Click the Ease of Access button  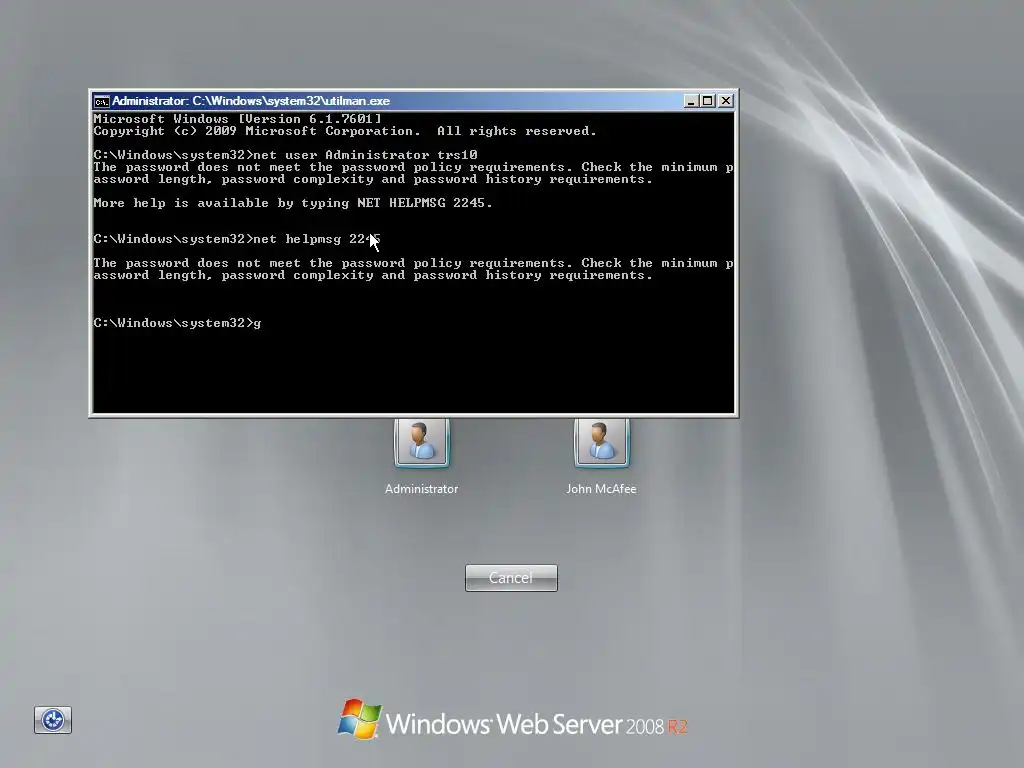[x=53, y=720]
